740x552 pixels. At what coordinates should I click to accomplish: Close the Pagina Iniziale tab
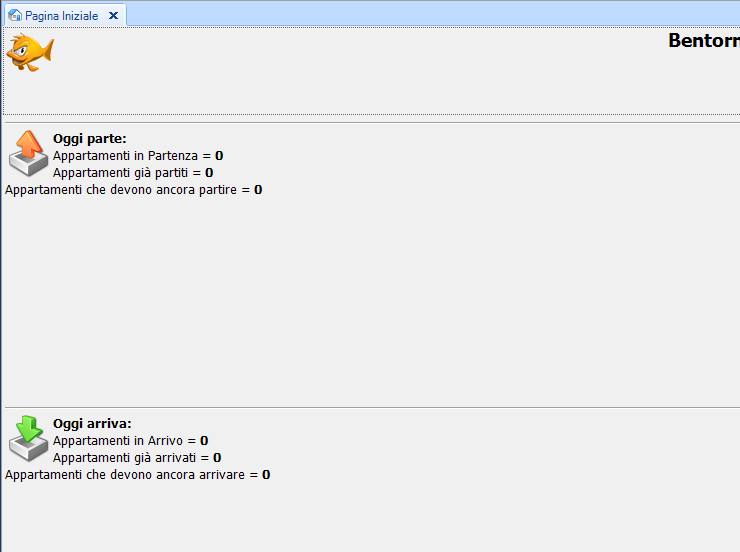(x=113, y=16)
